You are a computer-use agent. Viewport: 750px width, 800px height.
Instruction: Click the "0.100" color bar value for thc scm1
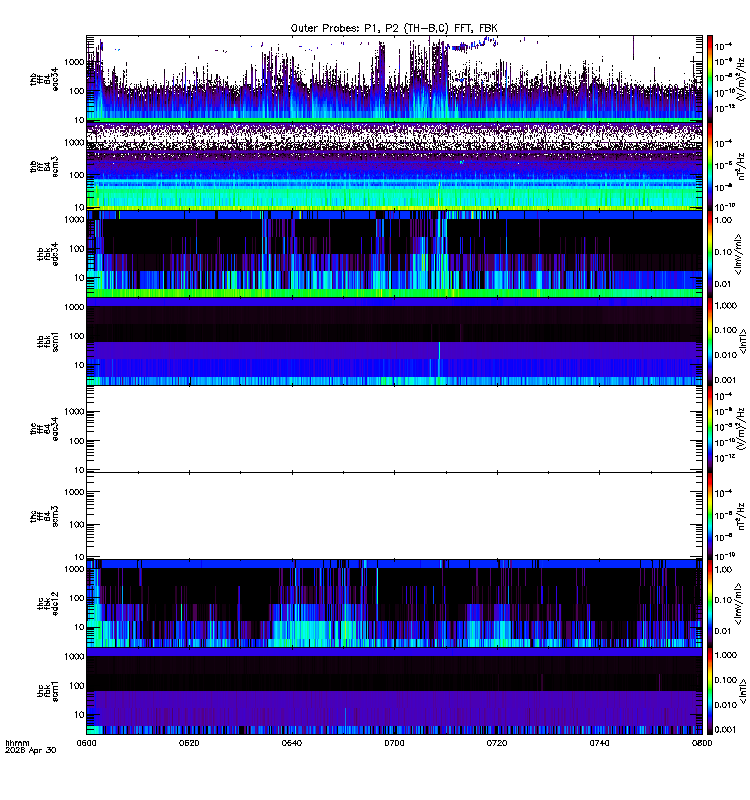pyautogui.click(x=726, y=680)
